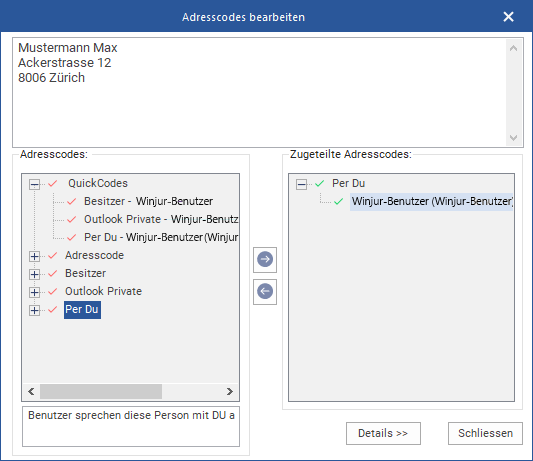The width and height of the screenshot is (533, 461).
Task: Select highlighted Per Du in left tree
Action: 82,310
